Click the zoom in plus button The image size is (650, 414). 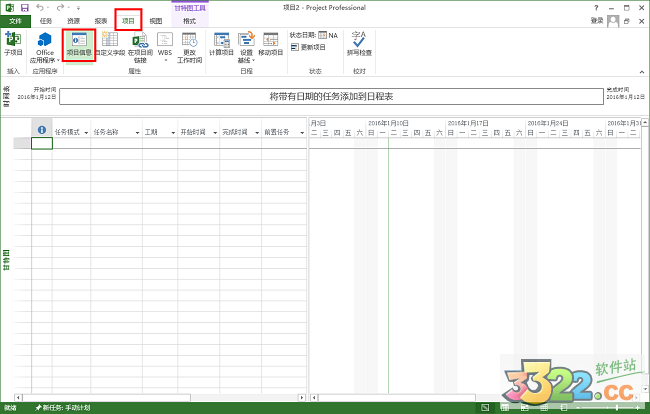tap(637, 408)
